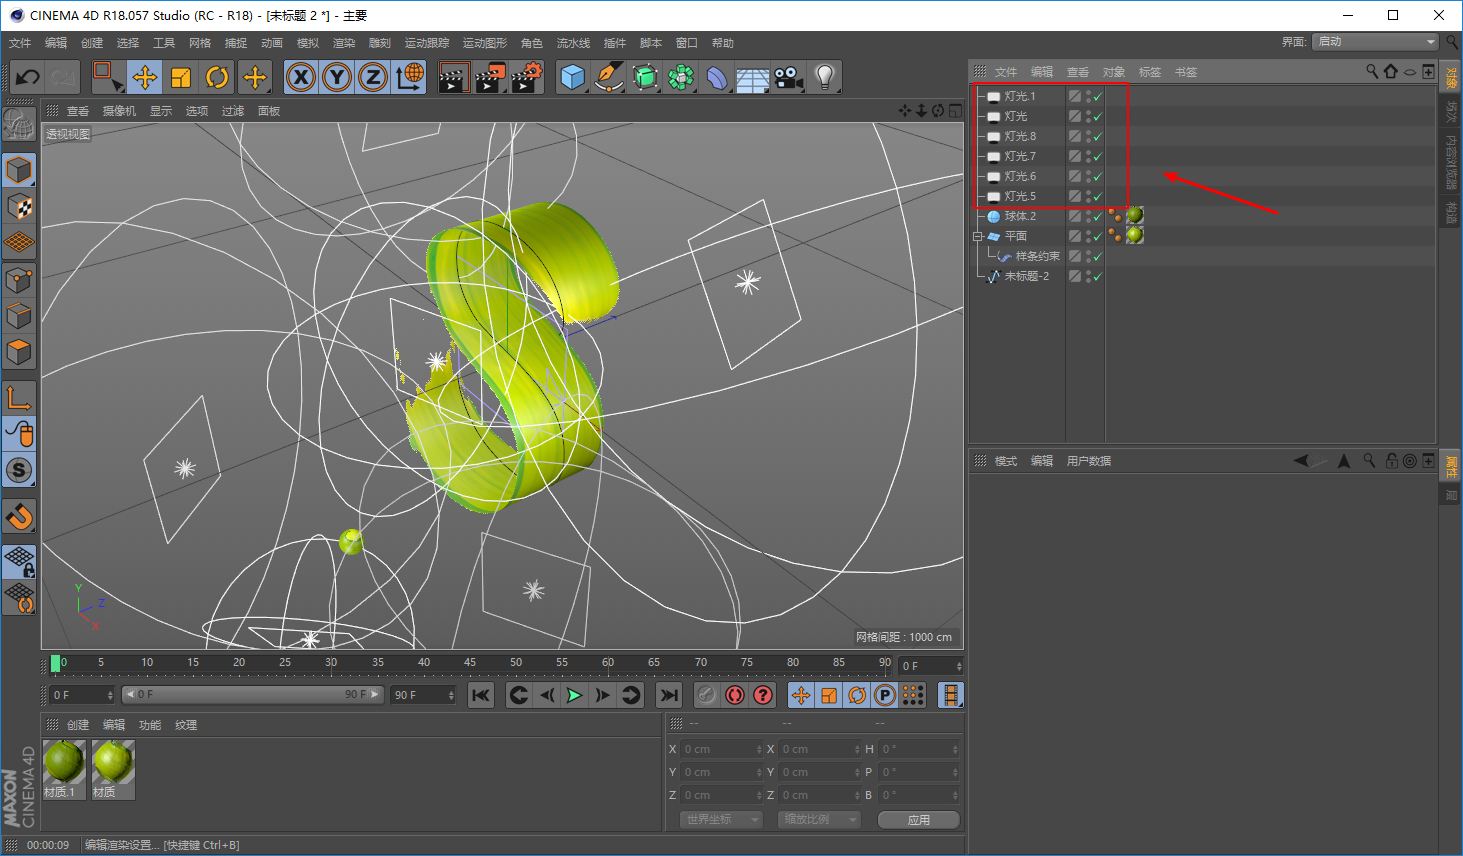Open the 界面 layout dropdown

(1376, 42)
